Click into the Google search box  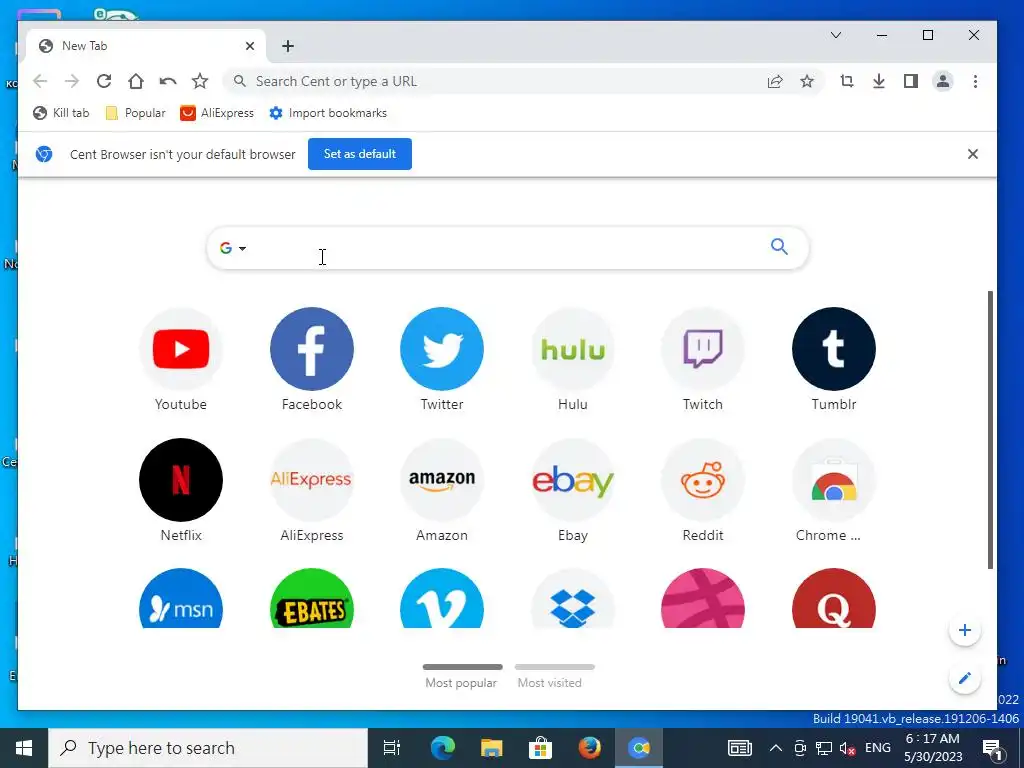(x=507, y=248)
